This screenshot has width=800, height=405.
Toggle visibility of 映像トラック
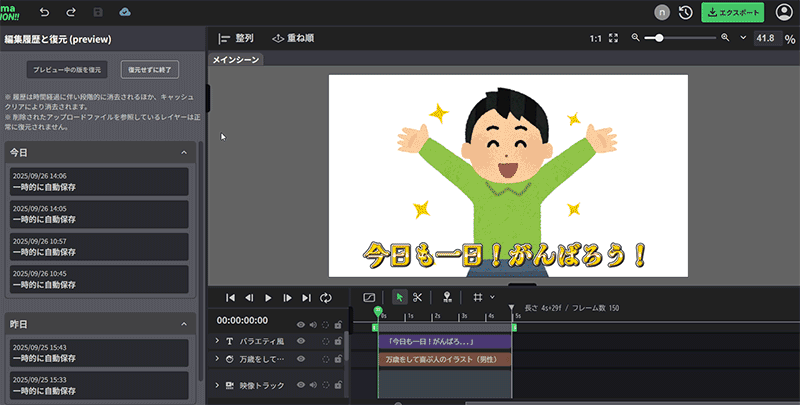coord(301,385)
